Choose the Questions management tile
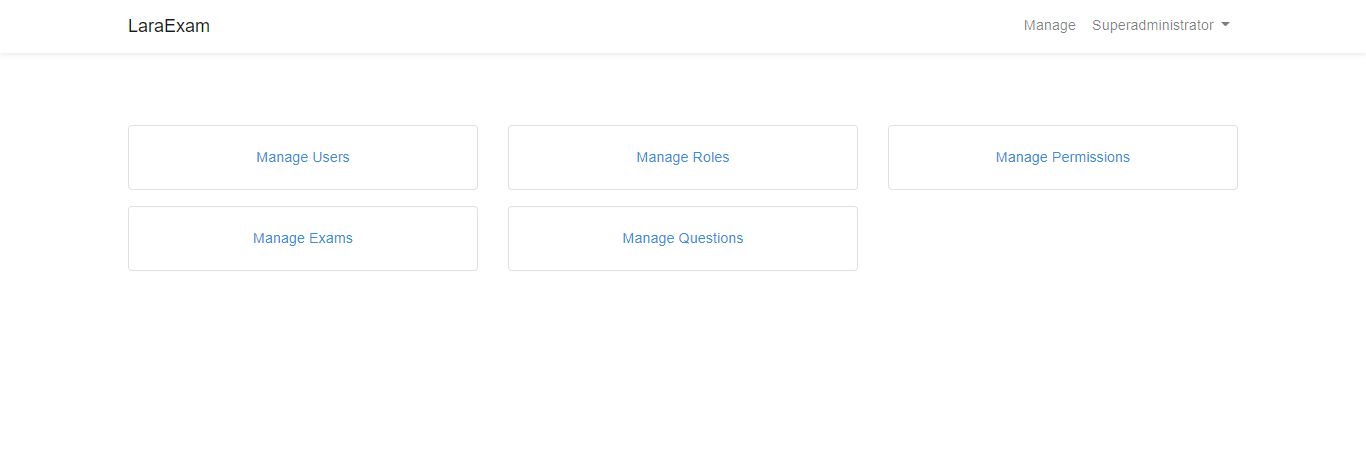The width and height of the screenshot is (1366, 475). click(x=683, y=238)
